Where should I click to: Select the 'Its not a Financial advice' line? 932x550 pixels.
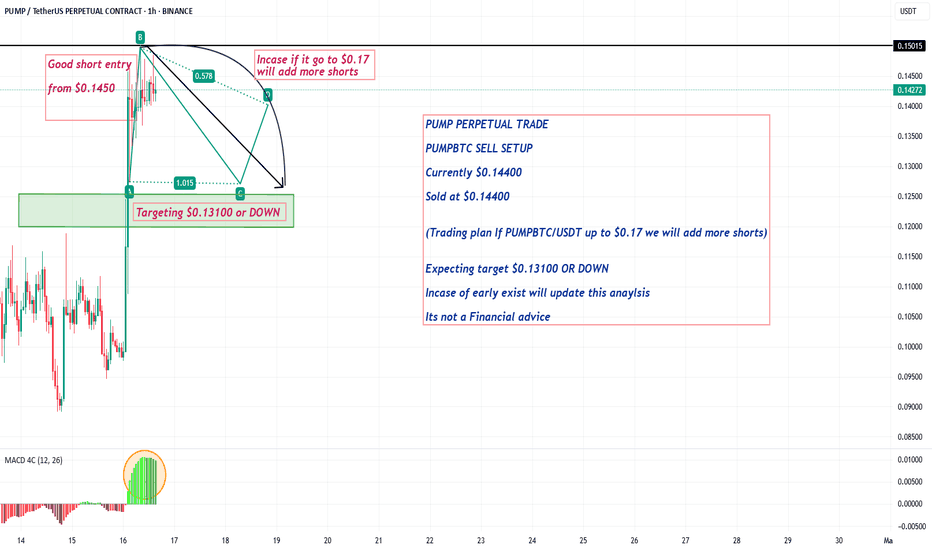487,317
